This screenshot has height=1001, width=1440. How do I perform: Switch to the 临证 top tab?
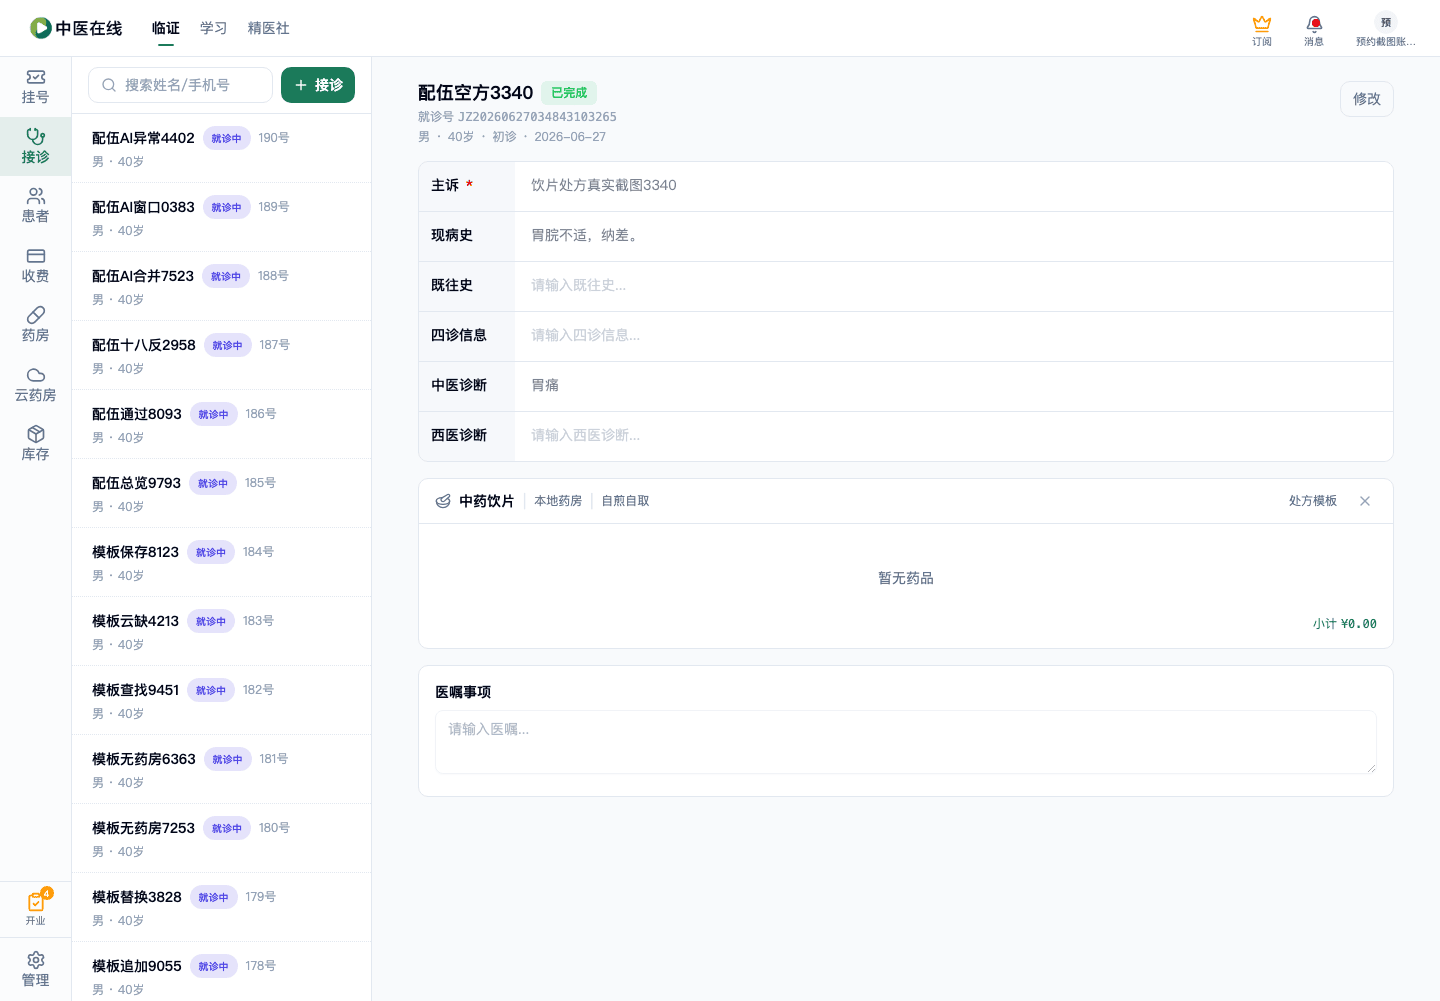pos(166,28)
